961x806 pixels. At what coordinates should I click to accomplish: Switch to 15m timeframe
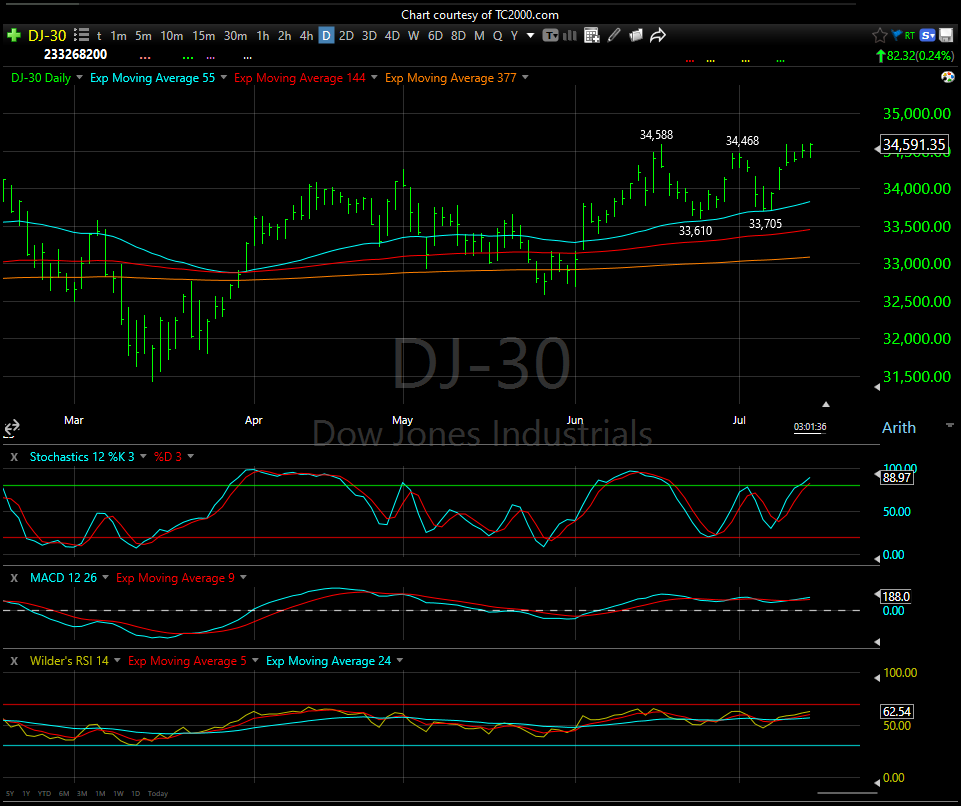pos(203,36)
